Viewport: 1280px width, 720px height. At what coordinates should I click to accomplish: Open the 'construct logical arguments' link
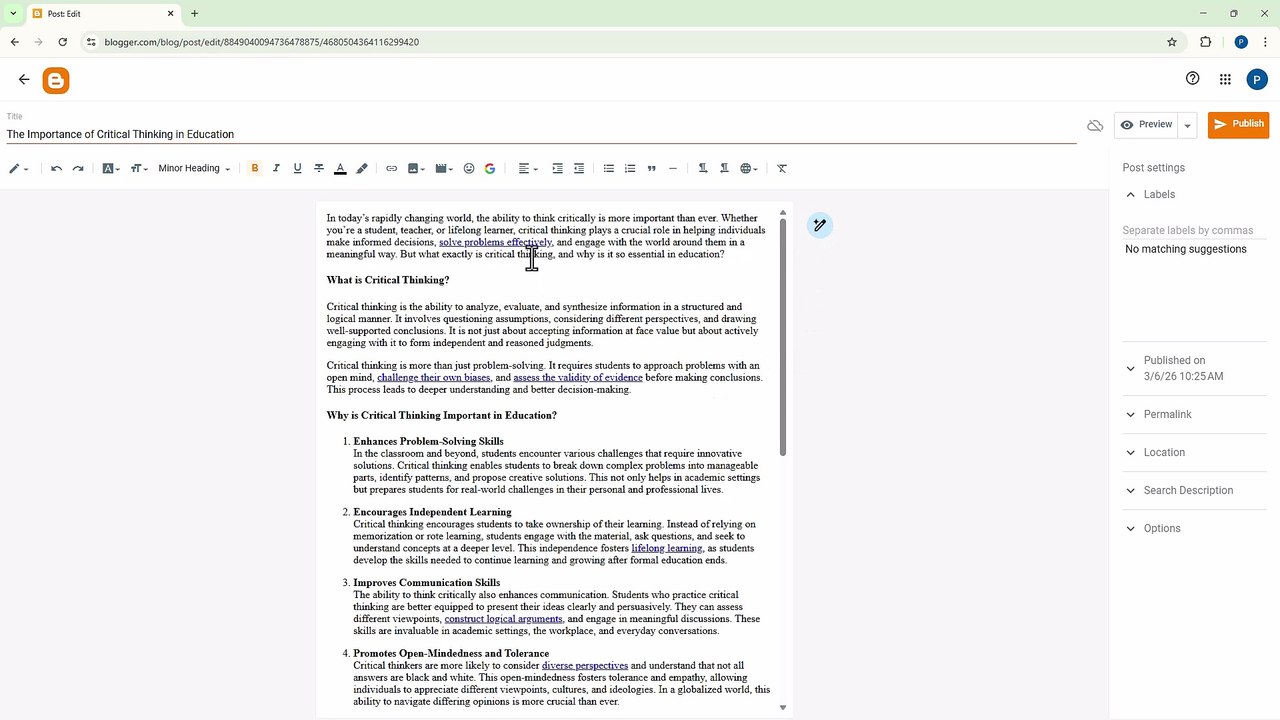click(503, 619)
